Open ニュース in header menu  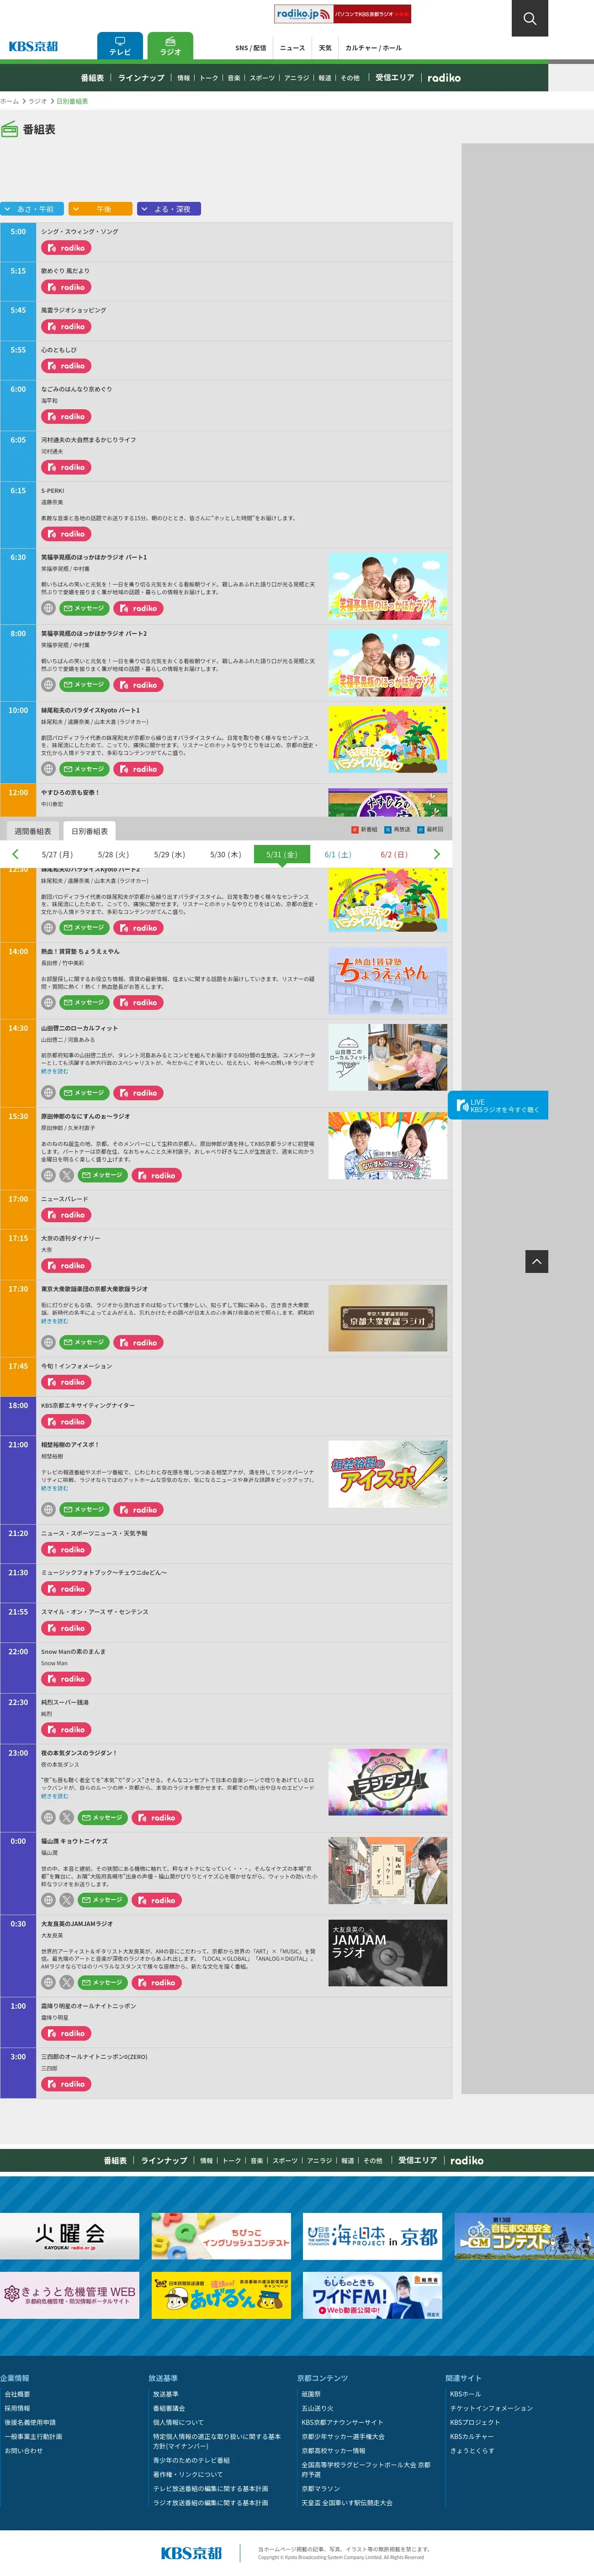point(292,48)
